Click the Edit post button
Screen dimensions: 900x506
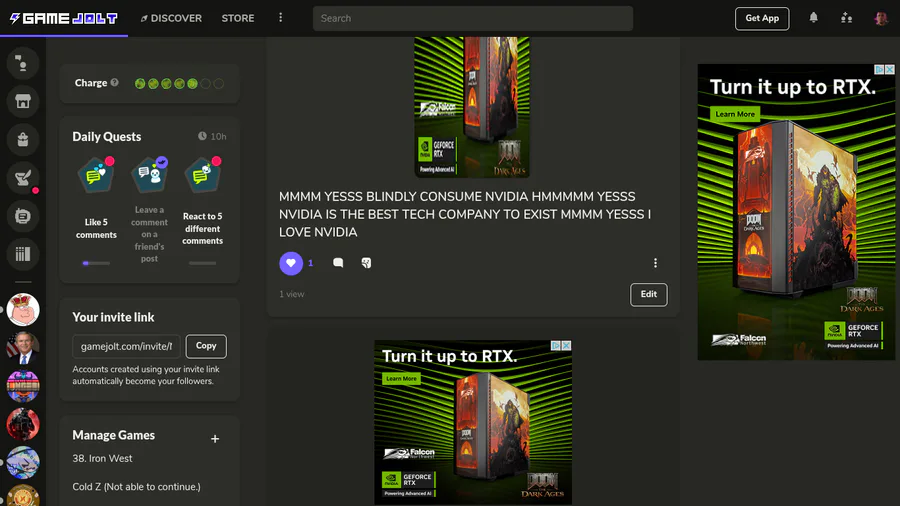[x=649, y=294]
